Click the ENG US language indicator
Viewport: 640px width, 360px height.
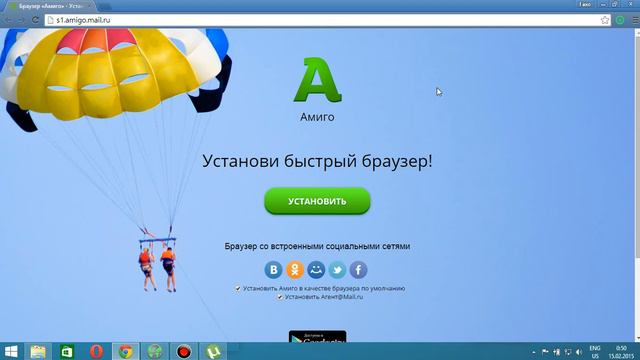click(x=595, y=352)
